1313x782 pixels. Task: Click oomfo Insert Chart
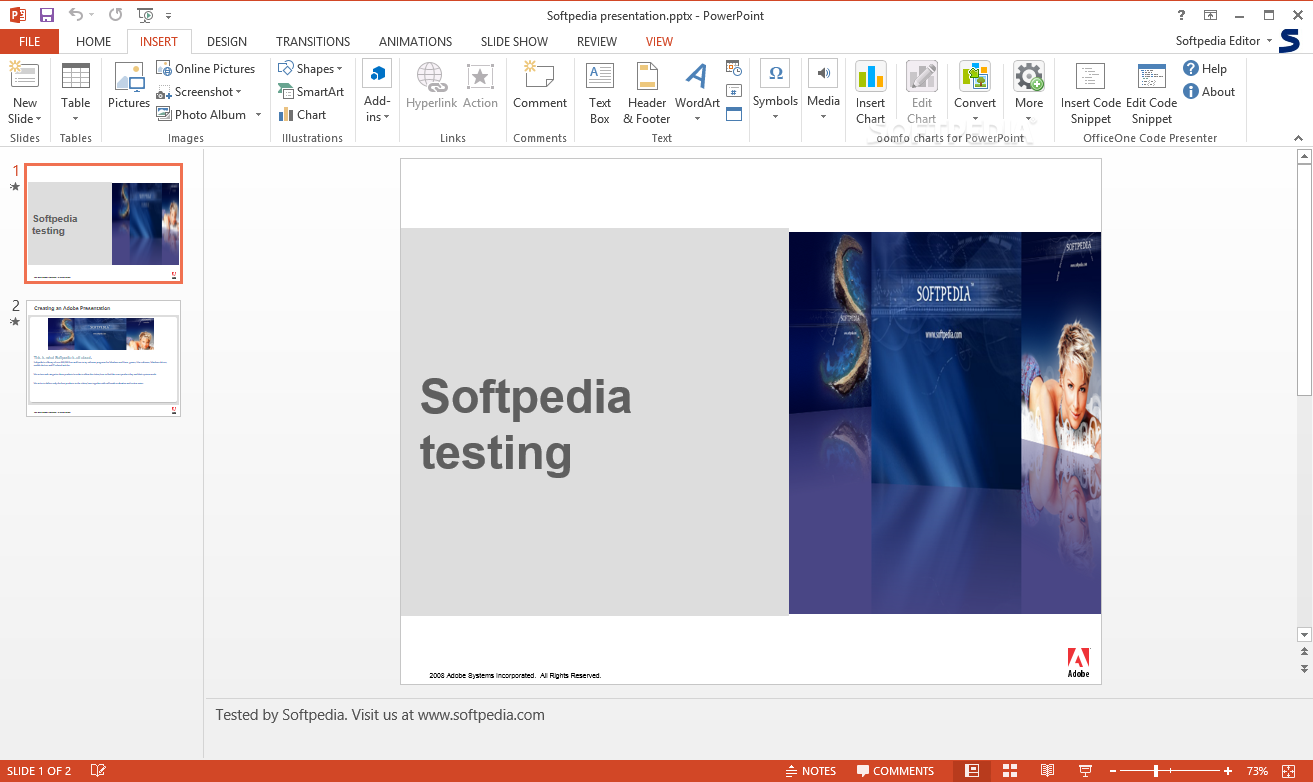pos(871,93)
